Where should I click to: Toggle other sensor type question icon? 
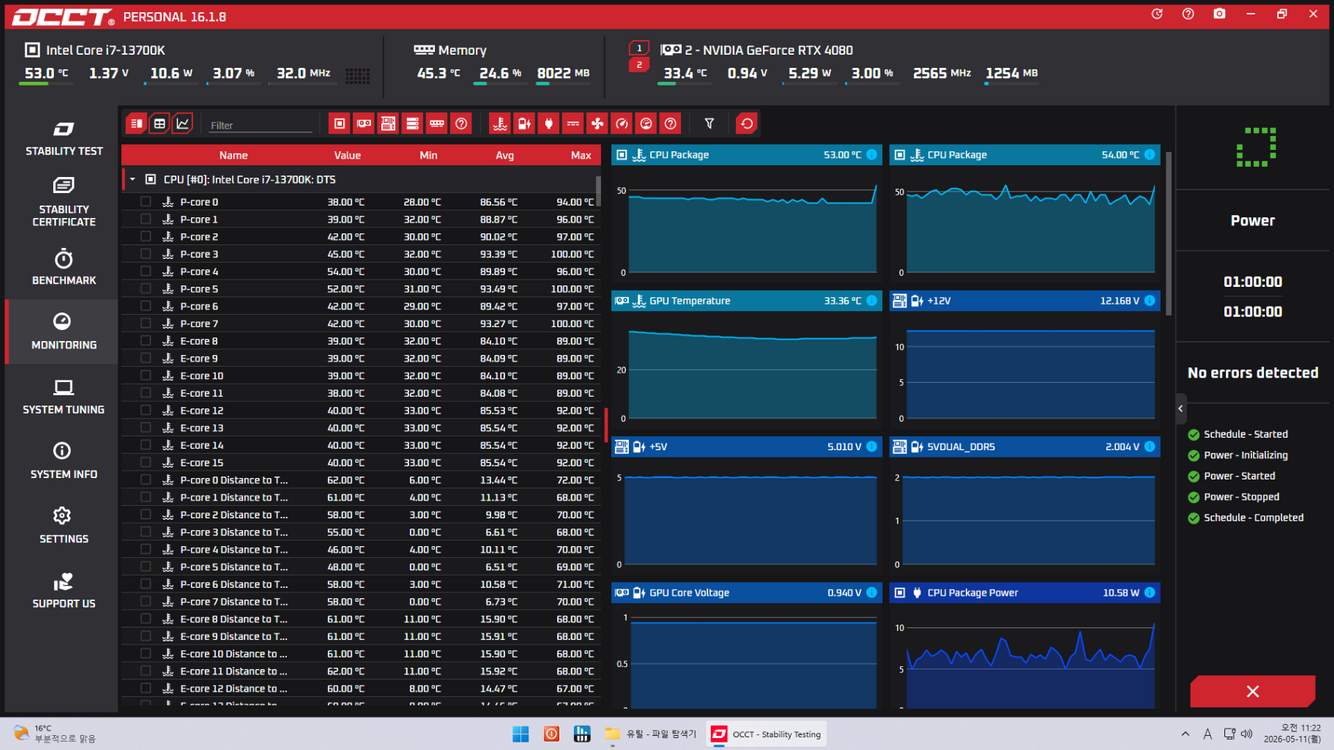pyautogui.click(x=670, y=124)
